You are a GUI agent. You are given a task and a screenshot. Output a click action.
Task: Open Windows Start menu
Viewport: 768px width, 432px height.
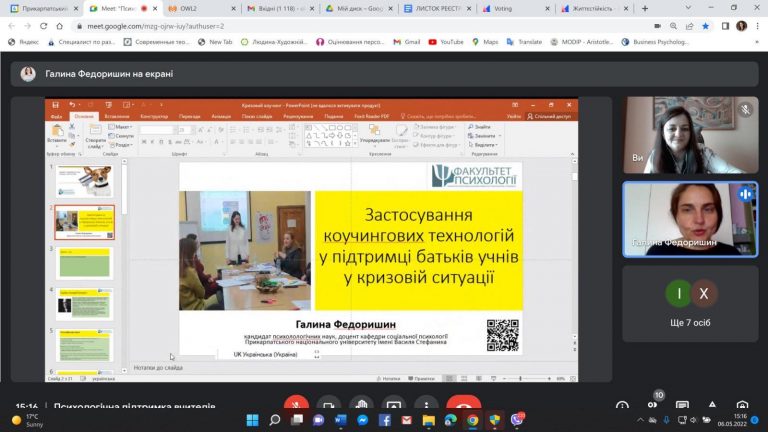[x=252, y=421]
